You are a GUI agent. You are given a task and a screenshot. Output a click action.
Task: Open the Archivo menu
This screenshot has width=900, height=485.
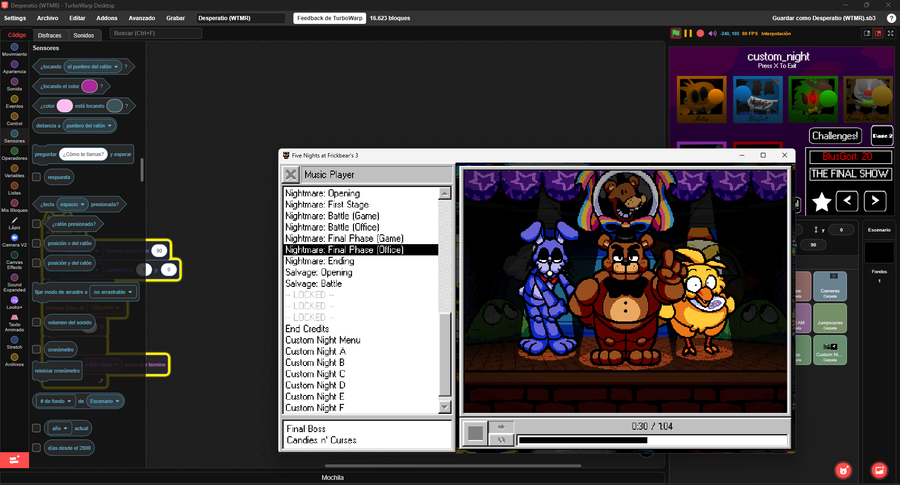tap(48, 18)
